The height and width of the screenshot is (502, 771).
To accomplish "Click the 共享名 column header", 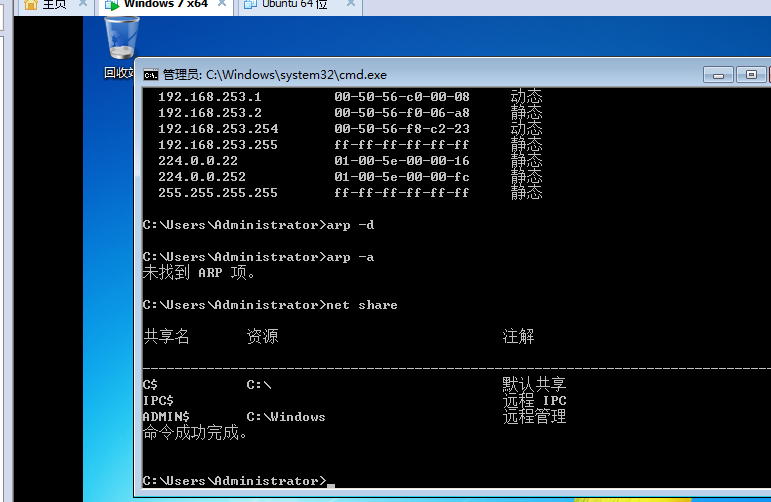I will tap(166, 337).
